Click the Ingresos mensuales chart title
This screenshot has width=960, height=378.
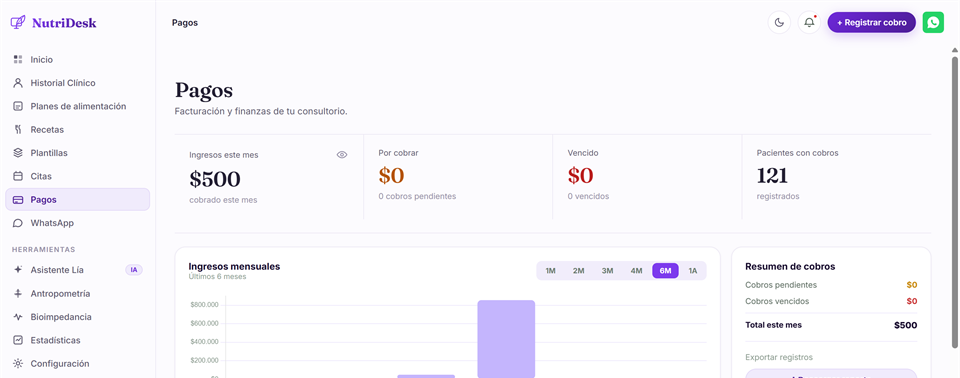[234, 266]
